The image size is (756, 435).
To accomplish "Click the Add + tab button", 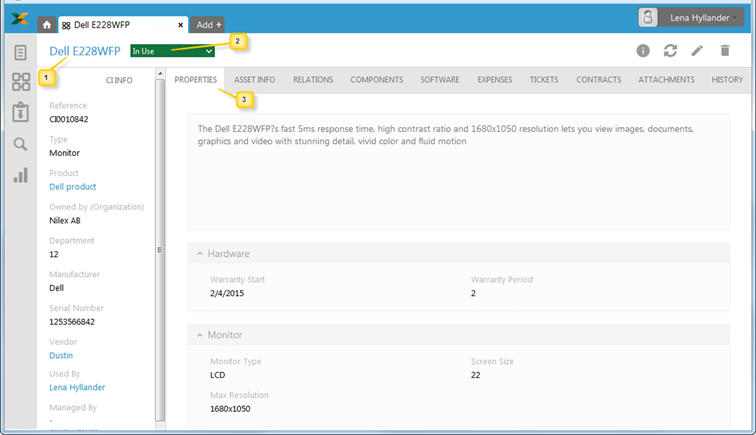I will pyautogui.click(x=209, y=24).
